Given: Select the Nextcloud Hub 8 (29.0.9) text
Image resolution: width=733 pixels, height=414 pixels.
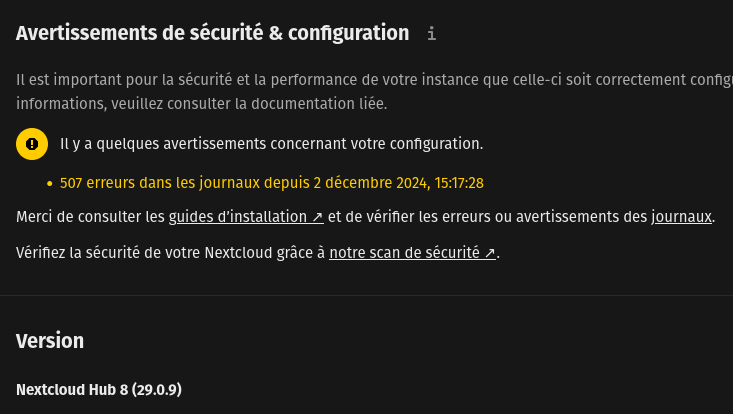Looking at the screenshot, I should pos(99,389).
